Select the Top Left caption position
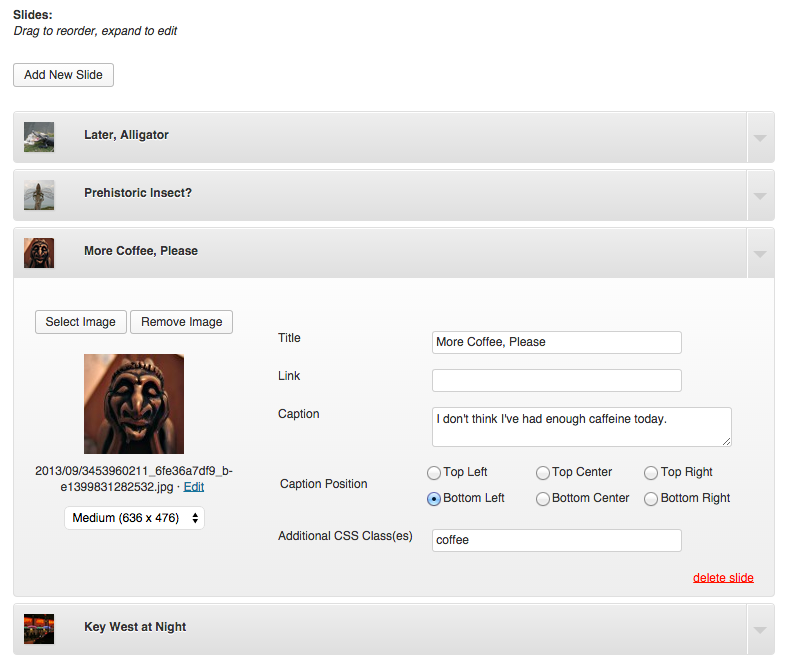The height and width of the screenshot is (671, 788). [434, 473]
